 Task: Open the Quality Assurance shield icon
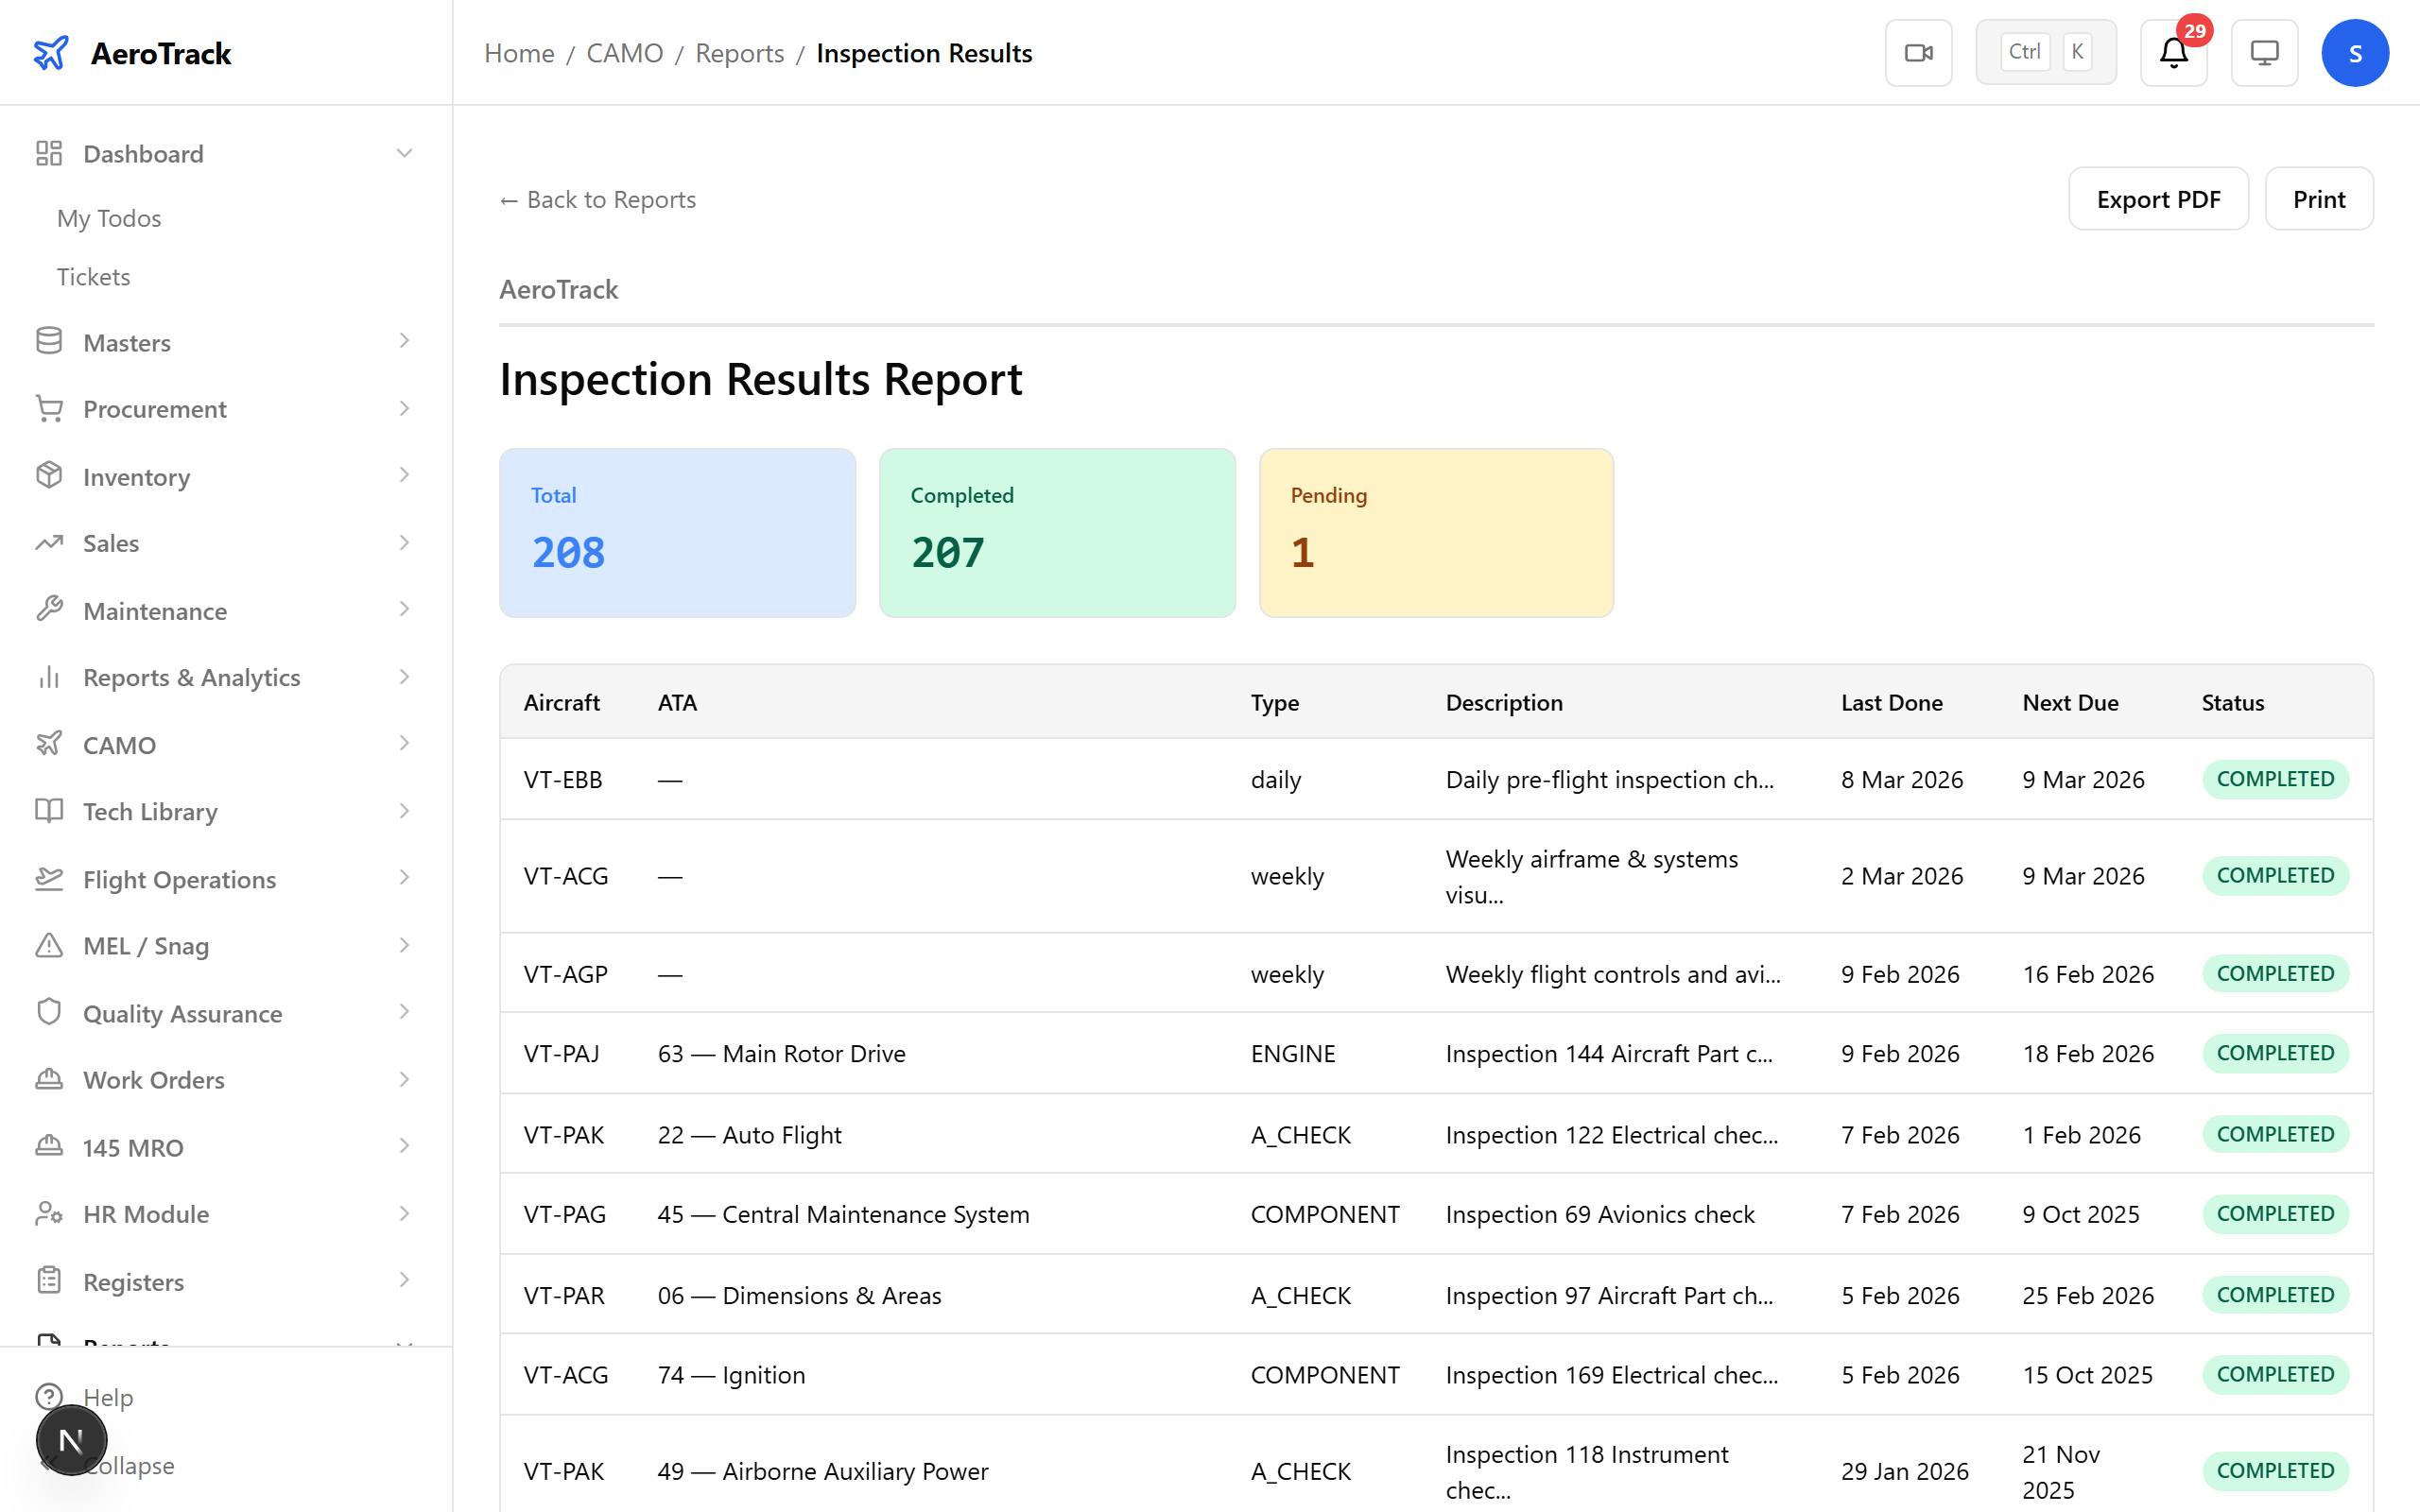pyautogui.click(x=49, y=1012)
